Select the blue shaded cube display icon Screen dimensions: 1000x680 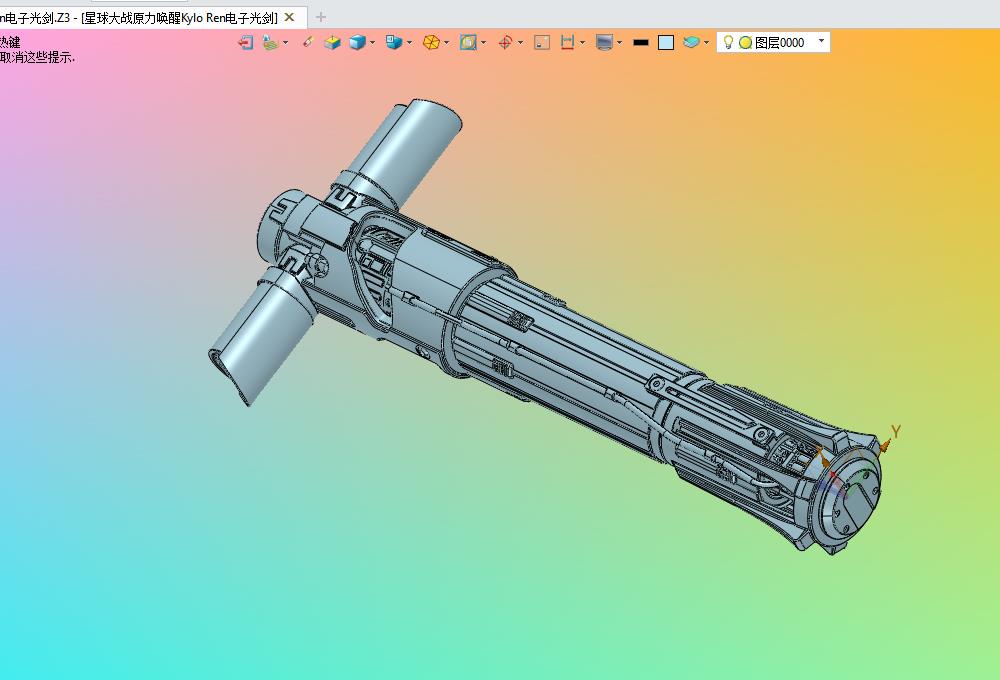[x=357, y=43]
